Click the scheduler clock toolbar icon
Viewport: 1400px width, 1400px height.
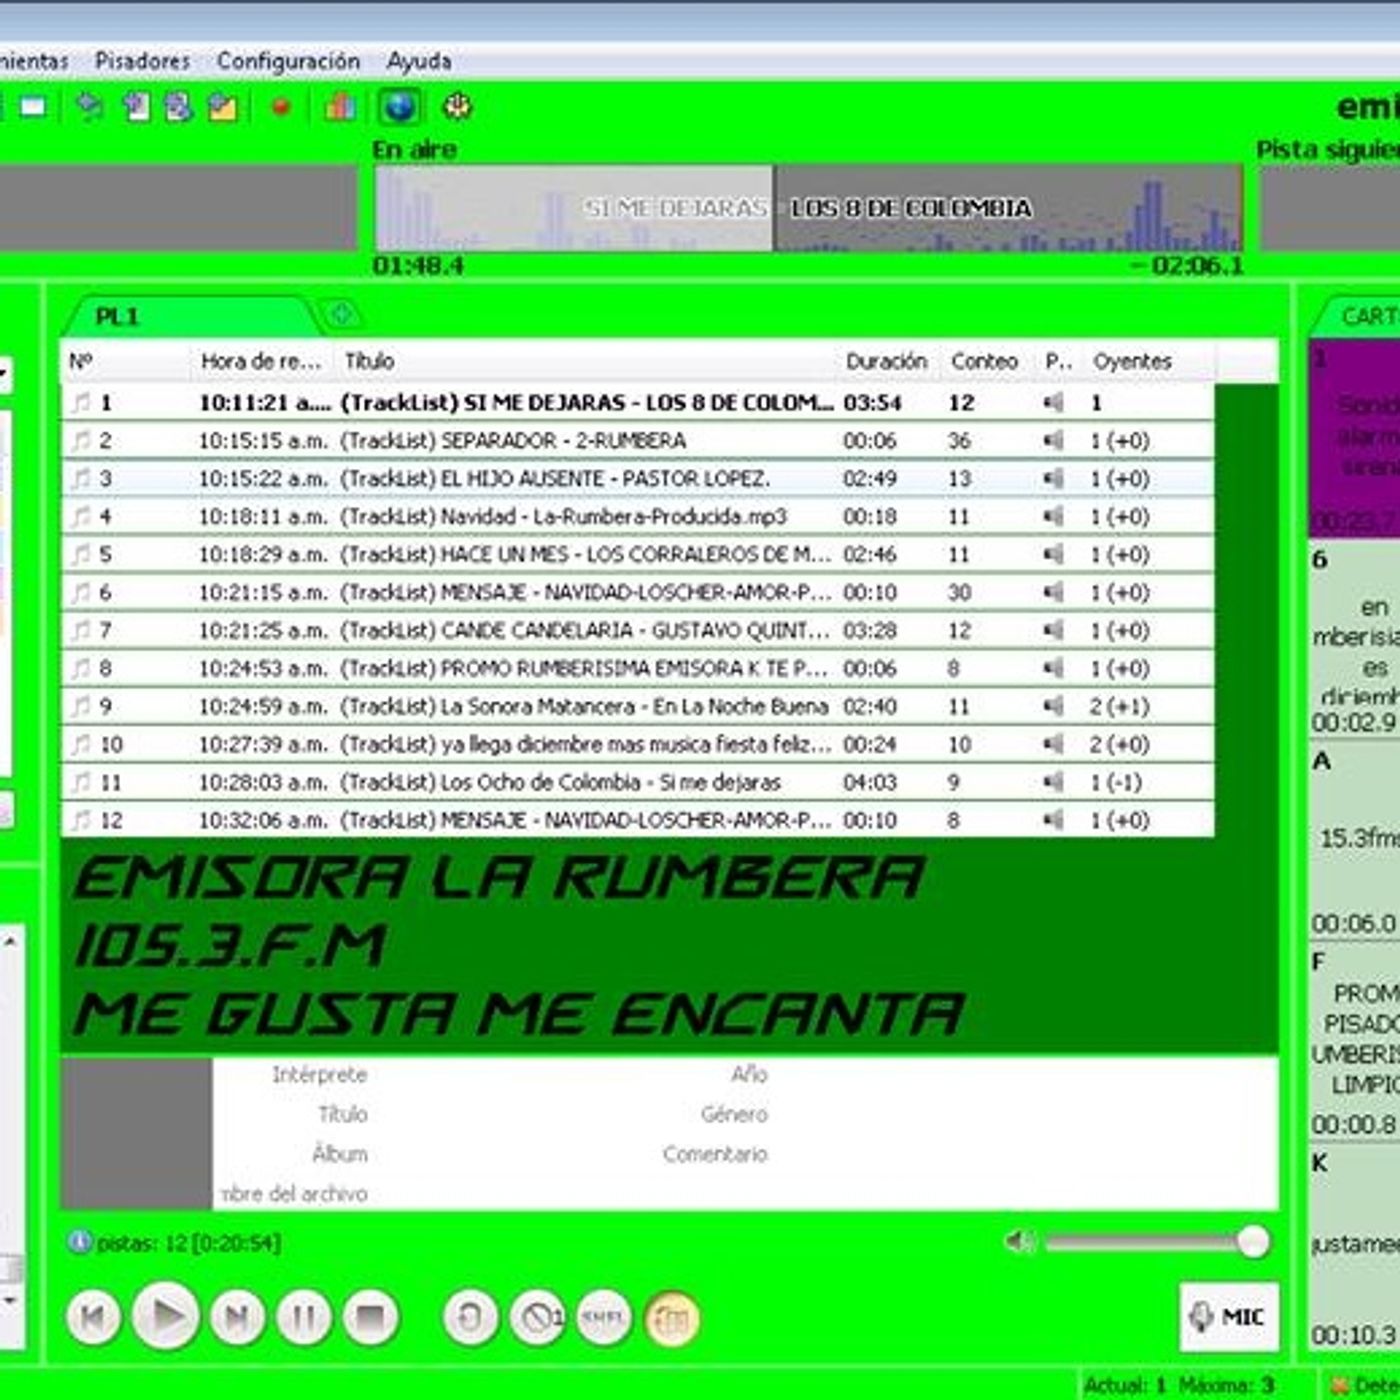click(x=457, y=107)
